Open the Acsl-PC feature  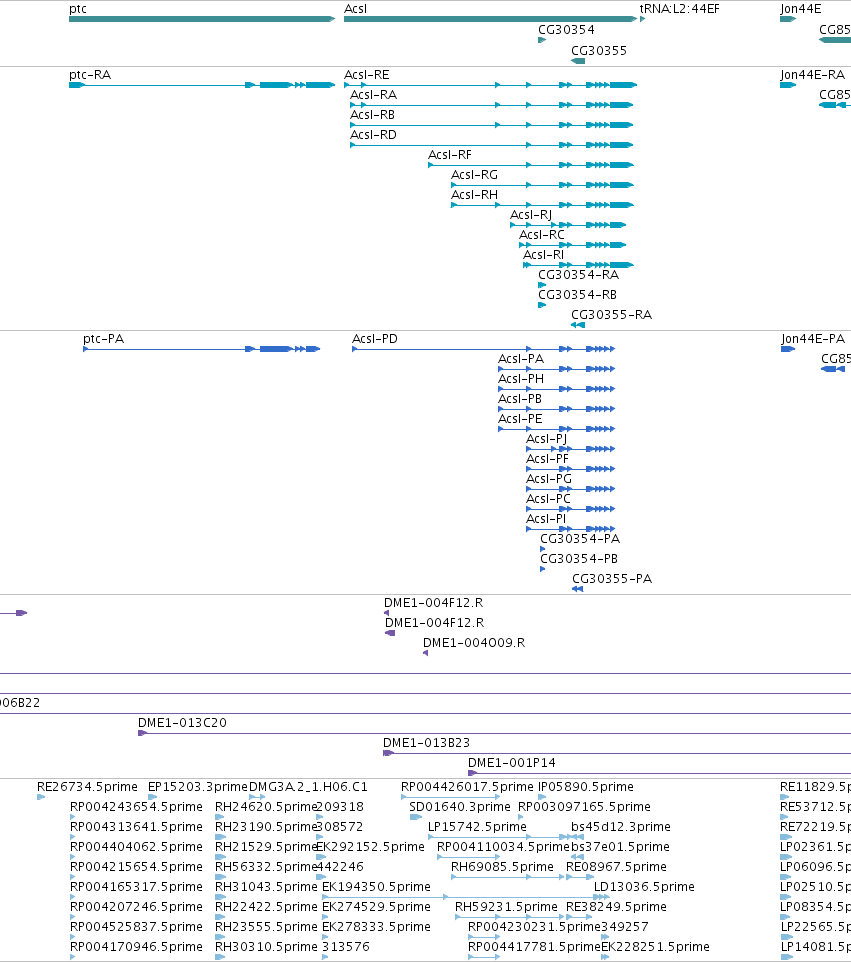tap(571, 509)
